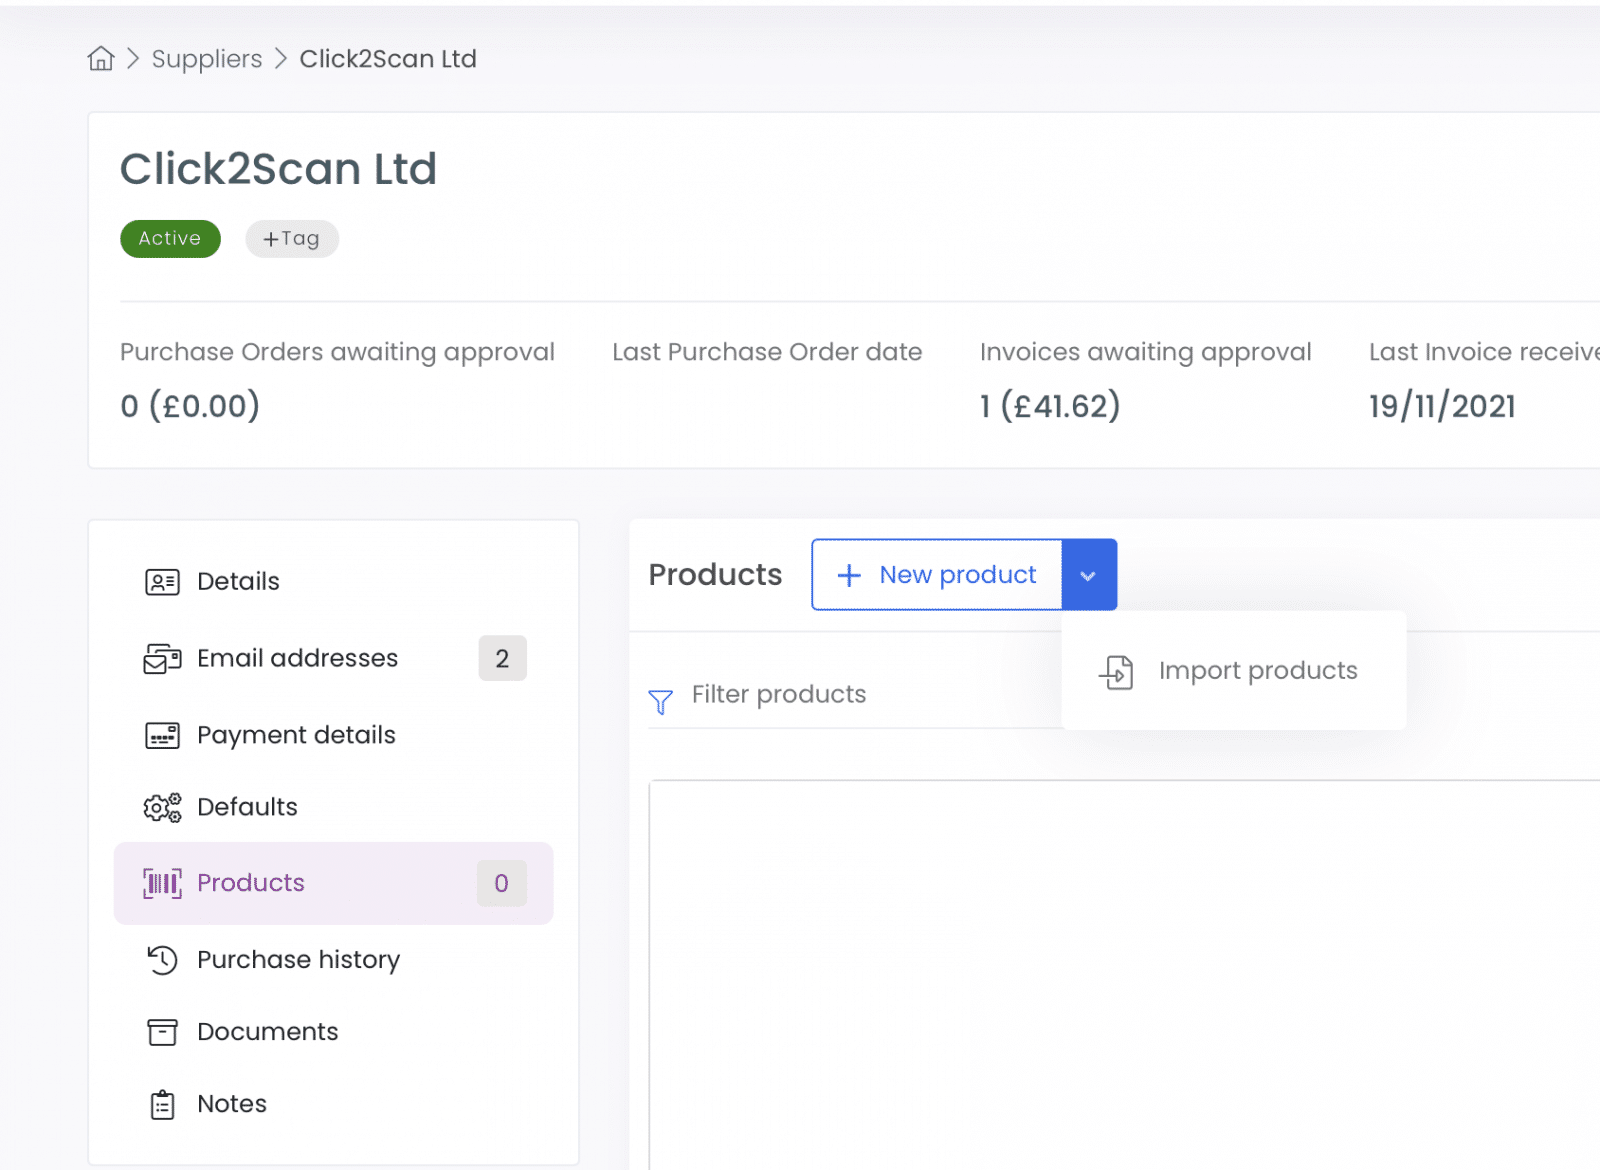Click the 0 (£0.00) value

[190, 406]
